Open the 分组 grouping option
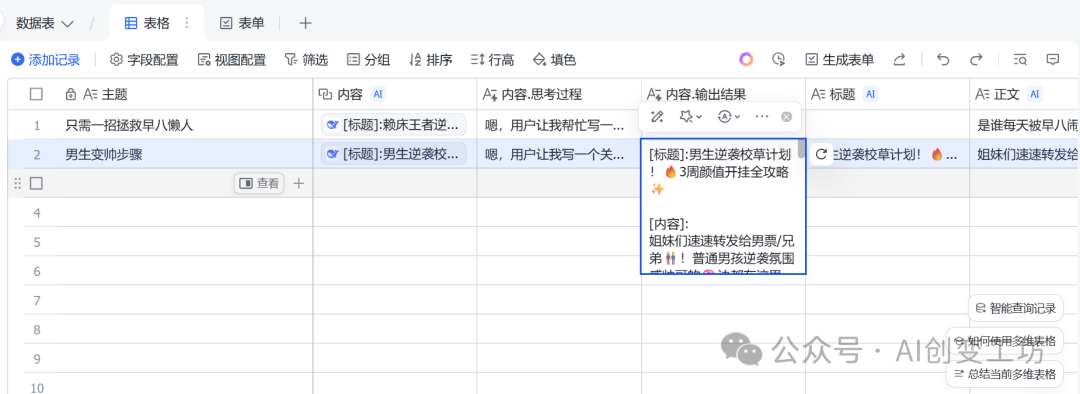 [368, 60]
